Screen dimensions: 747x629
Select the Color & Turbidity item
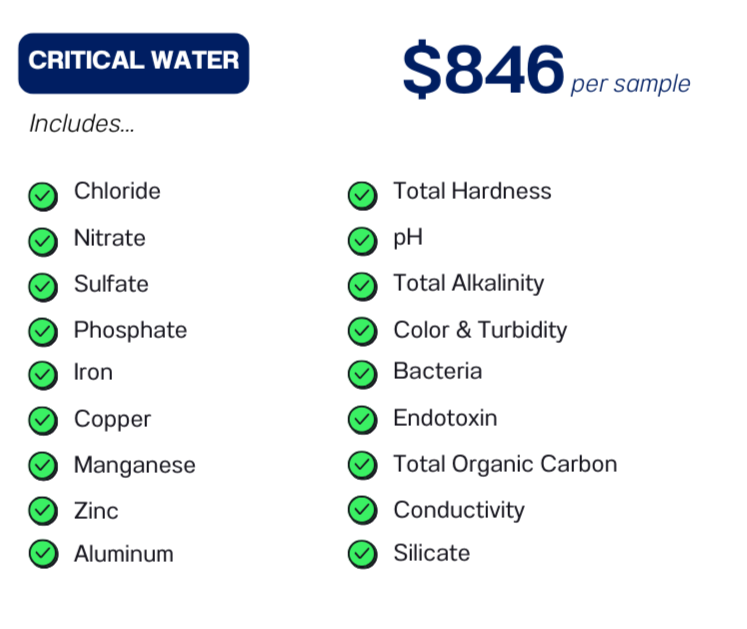point(480,330)
